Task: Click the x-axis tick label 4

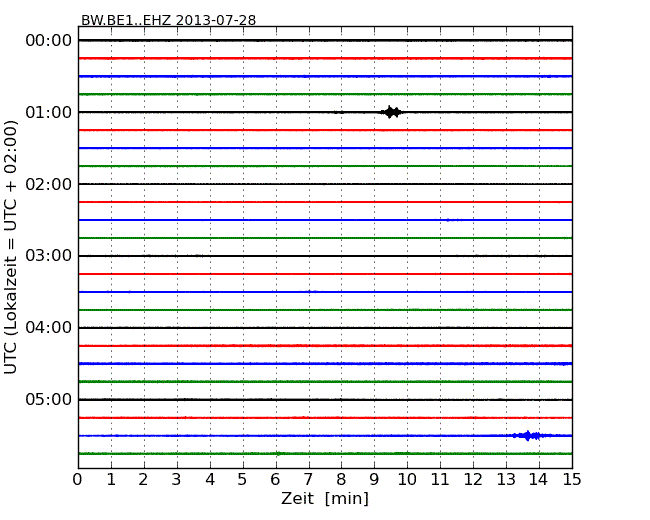Action: [210, 480]
